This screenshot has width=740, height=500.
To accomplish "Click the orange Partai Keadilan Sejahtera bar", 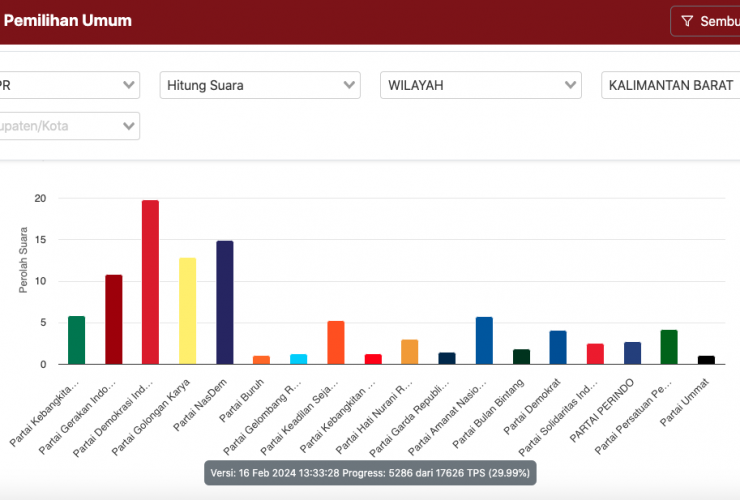I will 336,343.
